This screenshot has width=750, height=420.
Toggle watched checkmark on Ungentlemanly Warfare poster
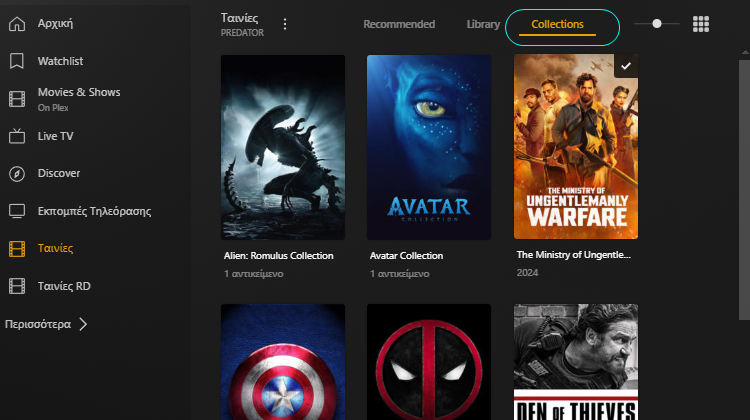[x=626, y=66]
